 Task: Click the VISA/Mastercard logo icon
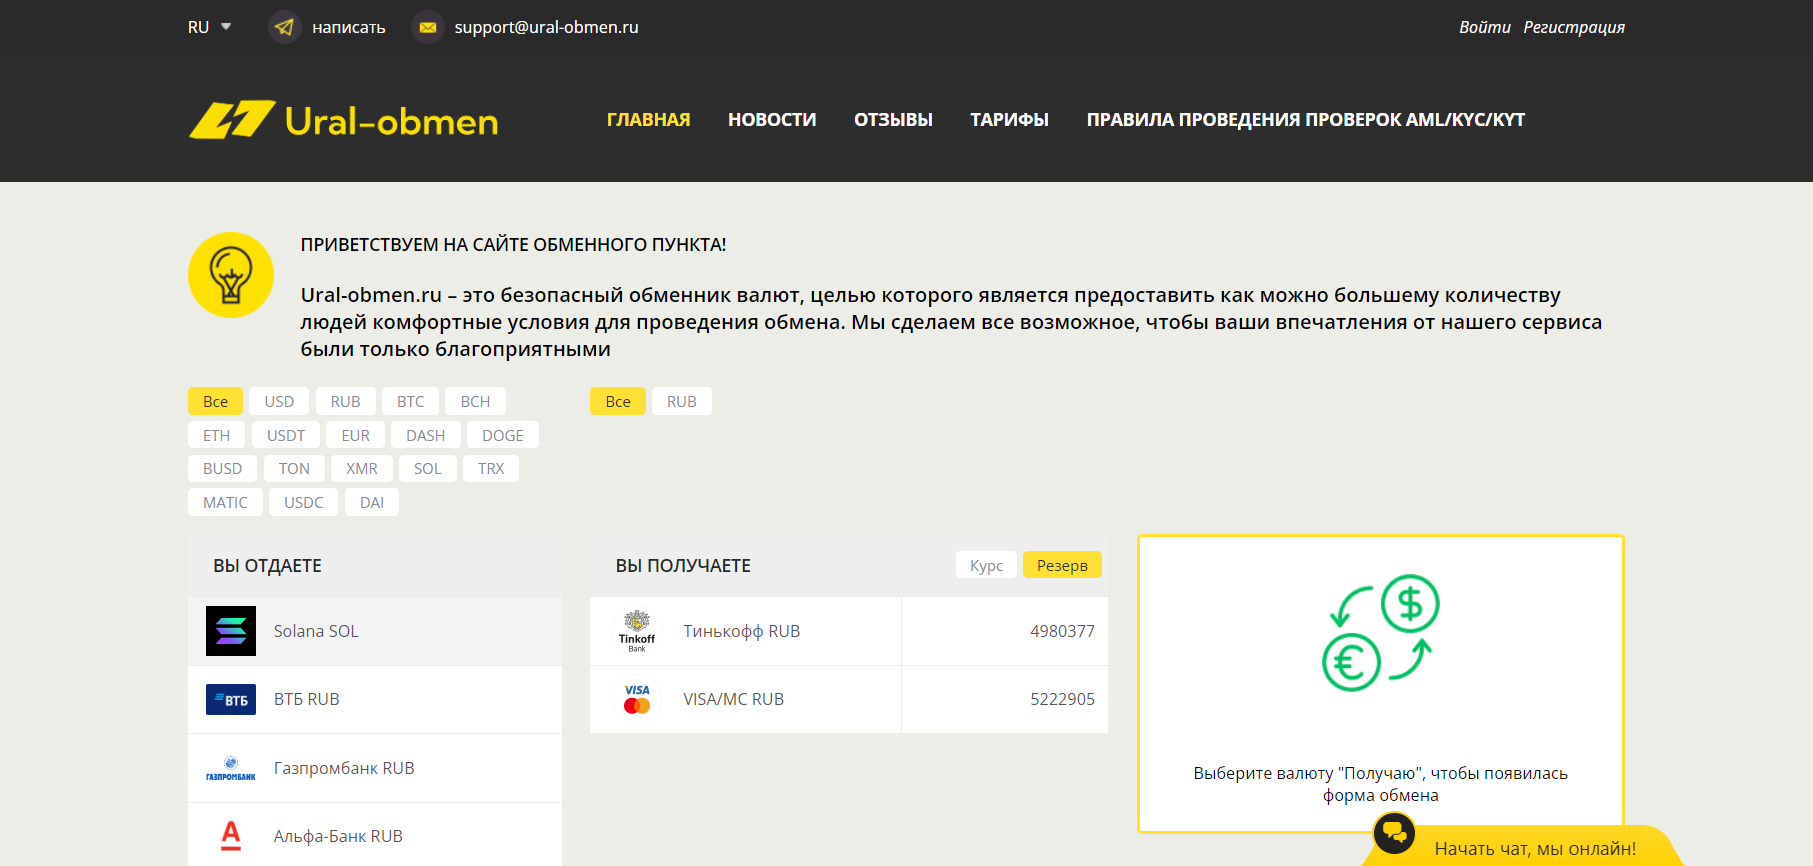(x=637, y=699)
